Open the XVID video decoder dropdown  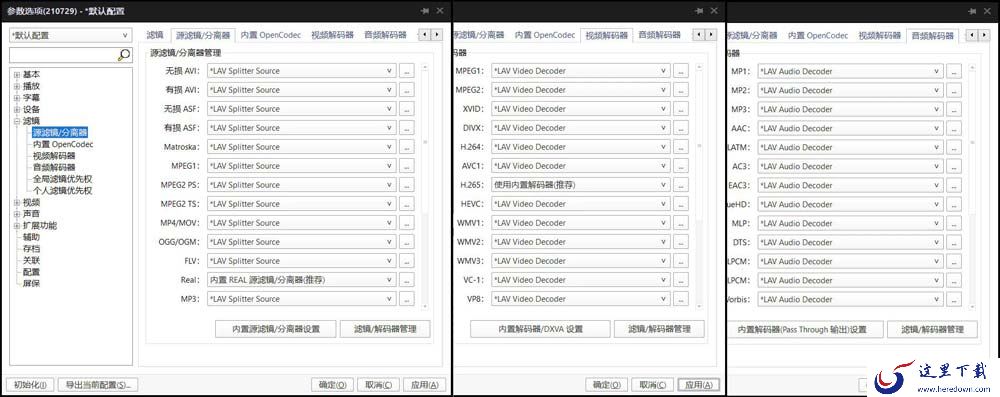(x=580, y=109)
